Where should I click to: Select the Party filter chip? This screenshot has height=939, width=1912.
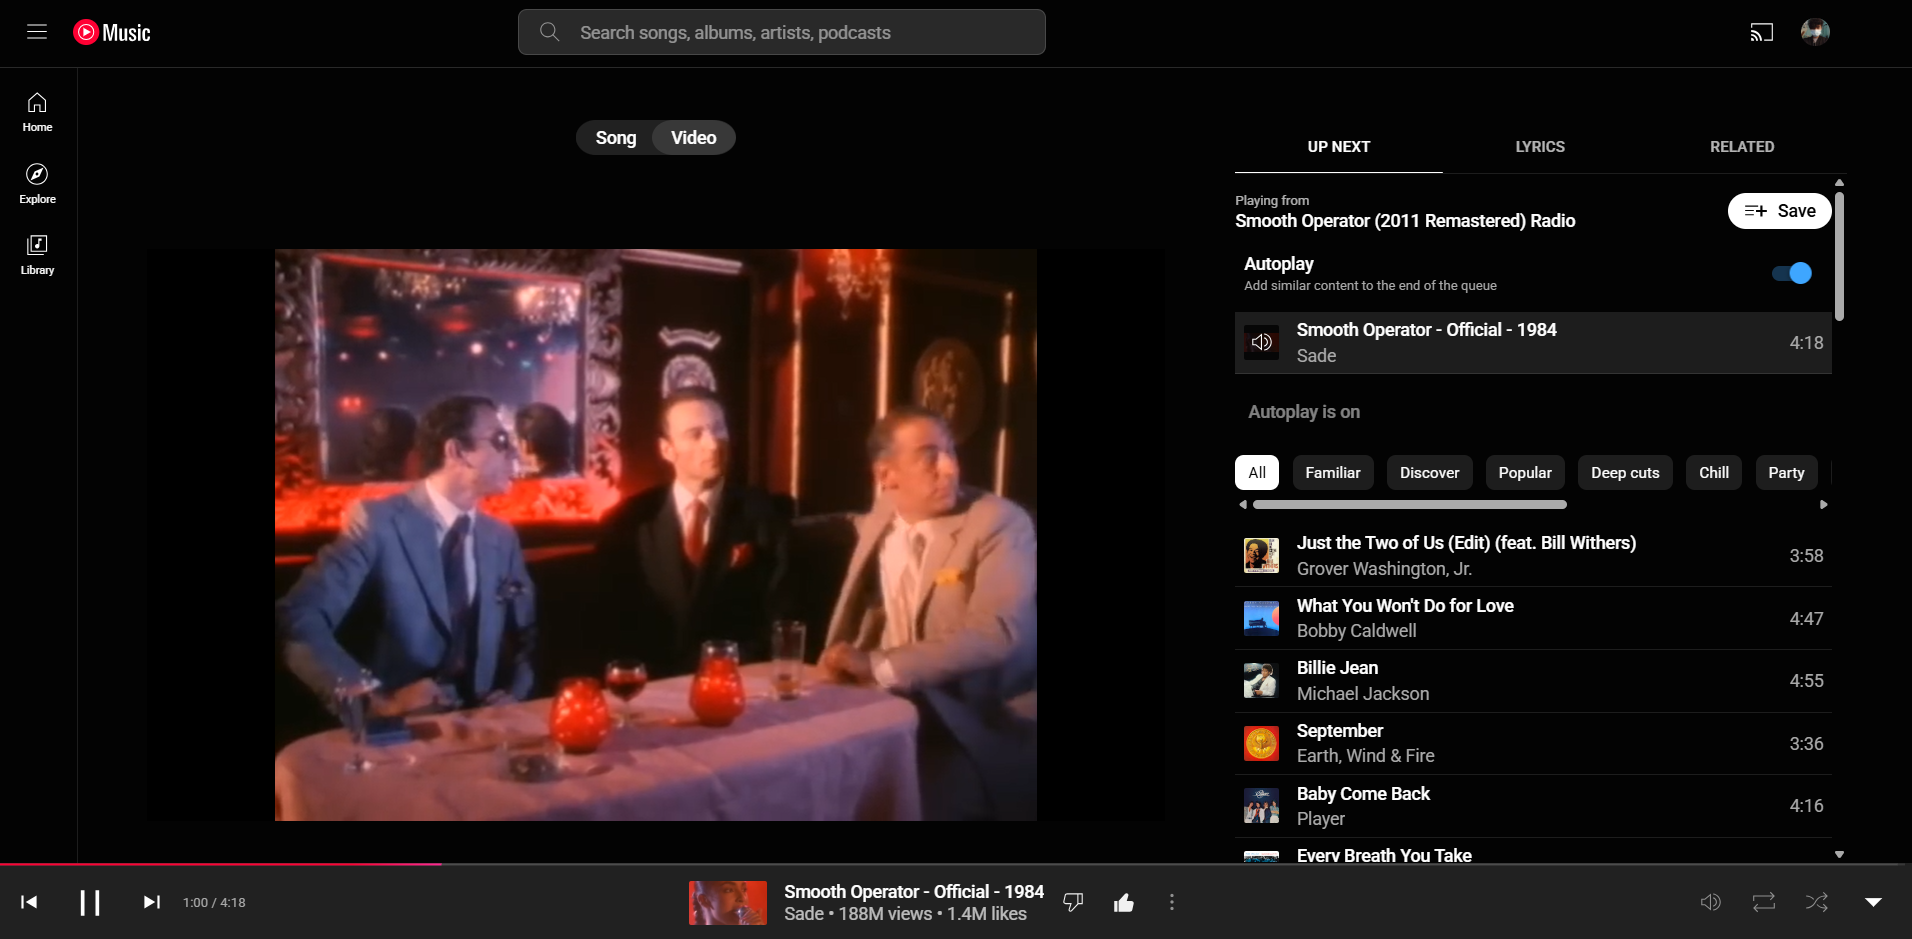coord(1786,472)
